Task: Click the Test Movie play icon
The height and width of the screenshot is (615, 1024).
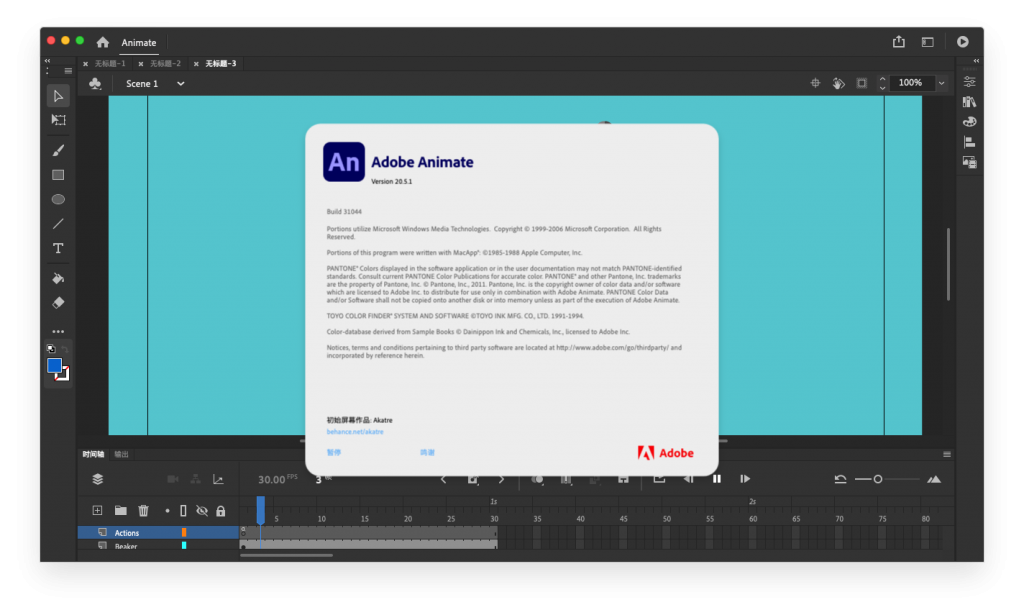Action: pyautogui.click(x=963, y=42)
